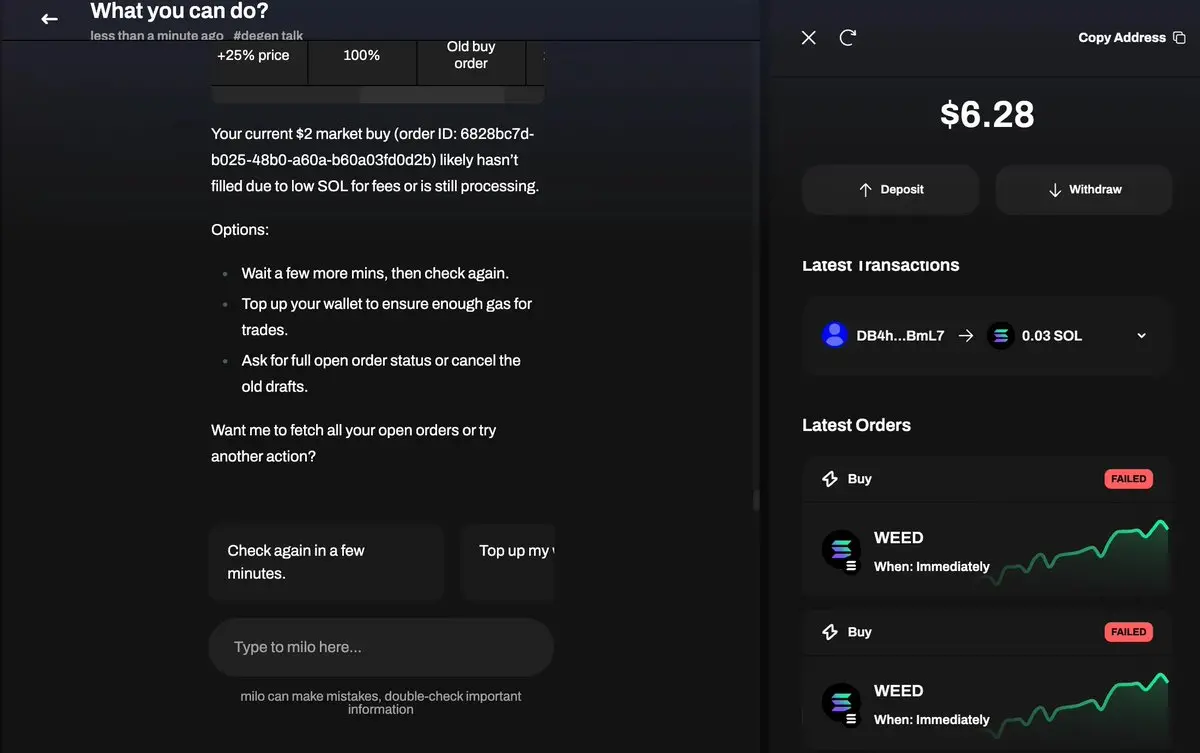The height and width of the screenshot is (753, 1200).
Task: Click the Solana icon next to 0.03 SOL
Action: click(x=1000, y=335)
